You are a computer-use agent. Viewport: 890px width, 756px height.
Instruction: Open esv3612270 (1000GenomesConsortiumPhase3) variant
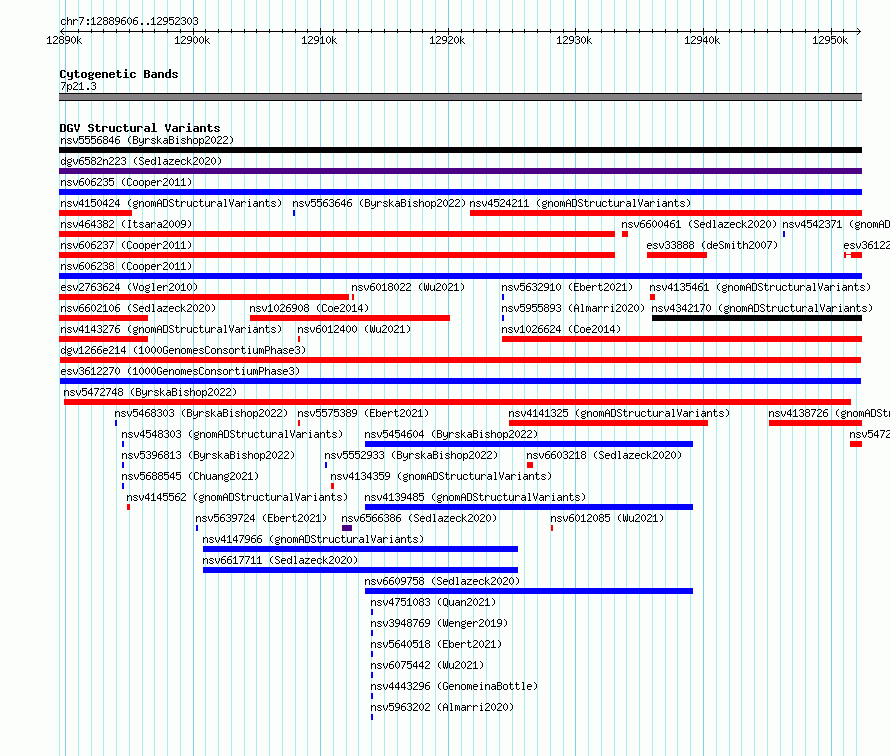pyautogui.click(x=180, y=371)
